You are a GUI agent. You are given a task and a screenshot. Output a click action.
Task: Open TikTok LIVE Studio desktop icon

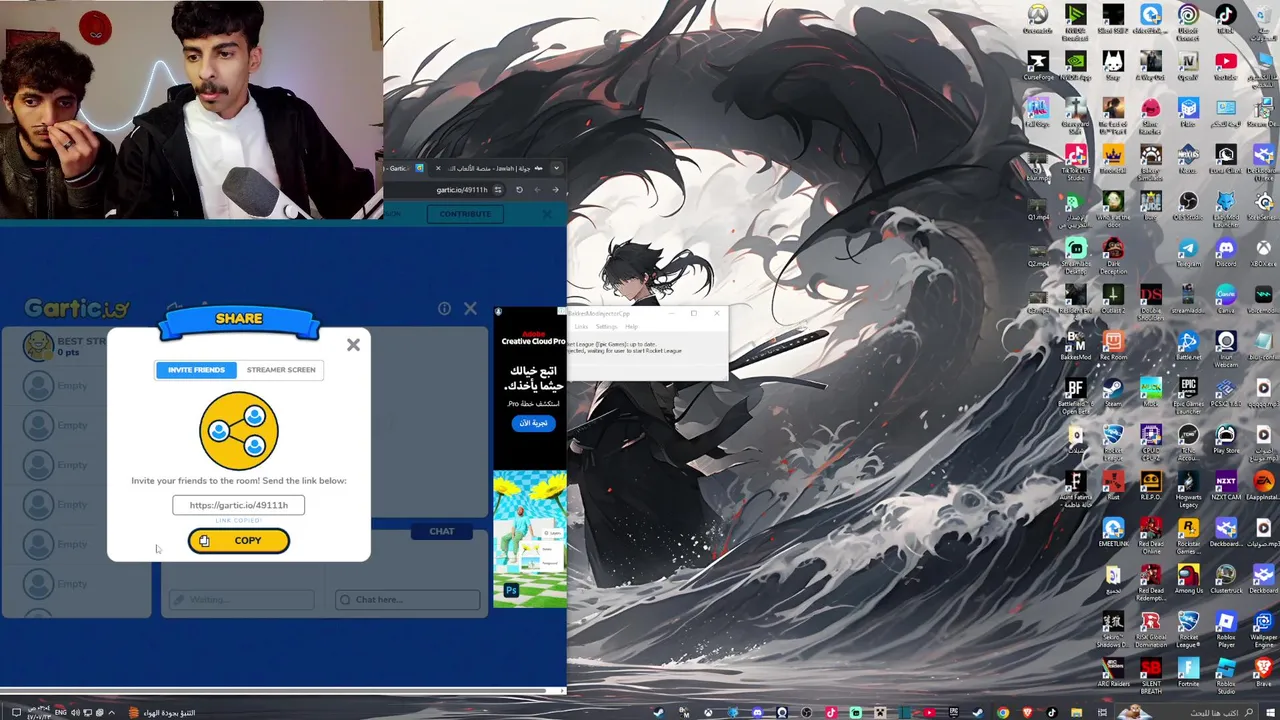[x=1076, y=162]
